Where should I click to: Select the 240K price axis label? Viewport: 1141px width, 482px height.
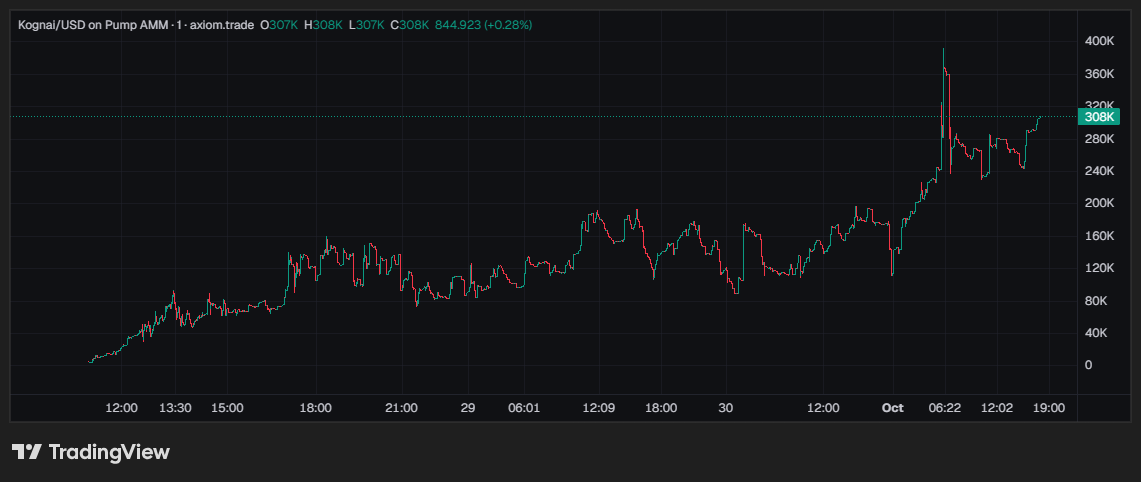1100,171
